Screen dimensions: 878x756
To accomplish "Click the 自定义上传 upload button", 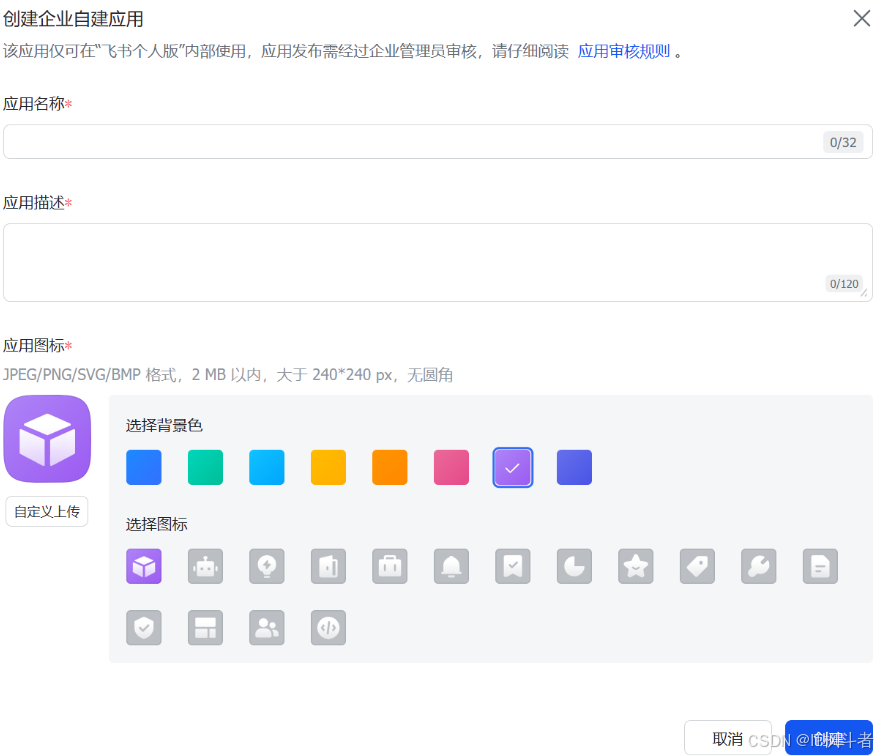I will click(46, 511).
